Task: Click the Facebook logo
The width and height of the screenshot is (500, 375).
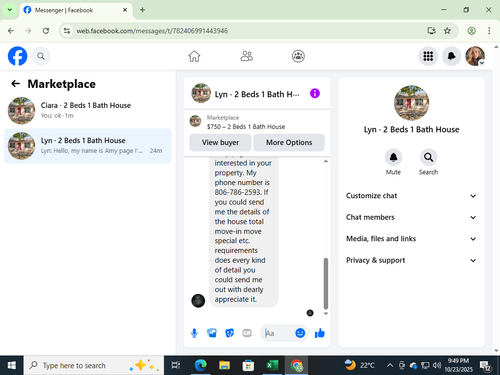Action: [17, 56]
